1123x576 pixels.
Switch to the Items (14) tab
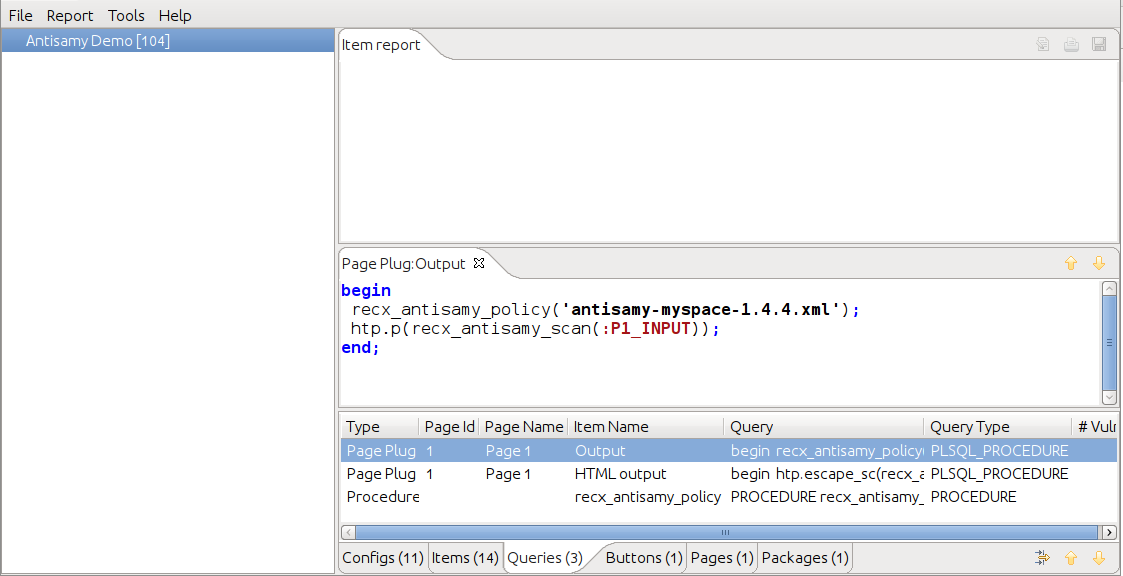[x=464, y=557]
